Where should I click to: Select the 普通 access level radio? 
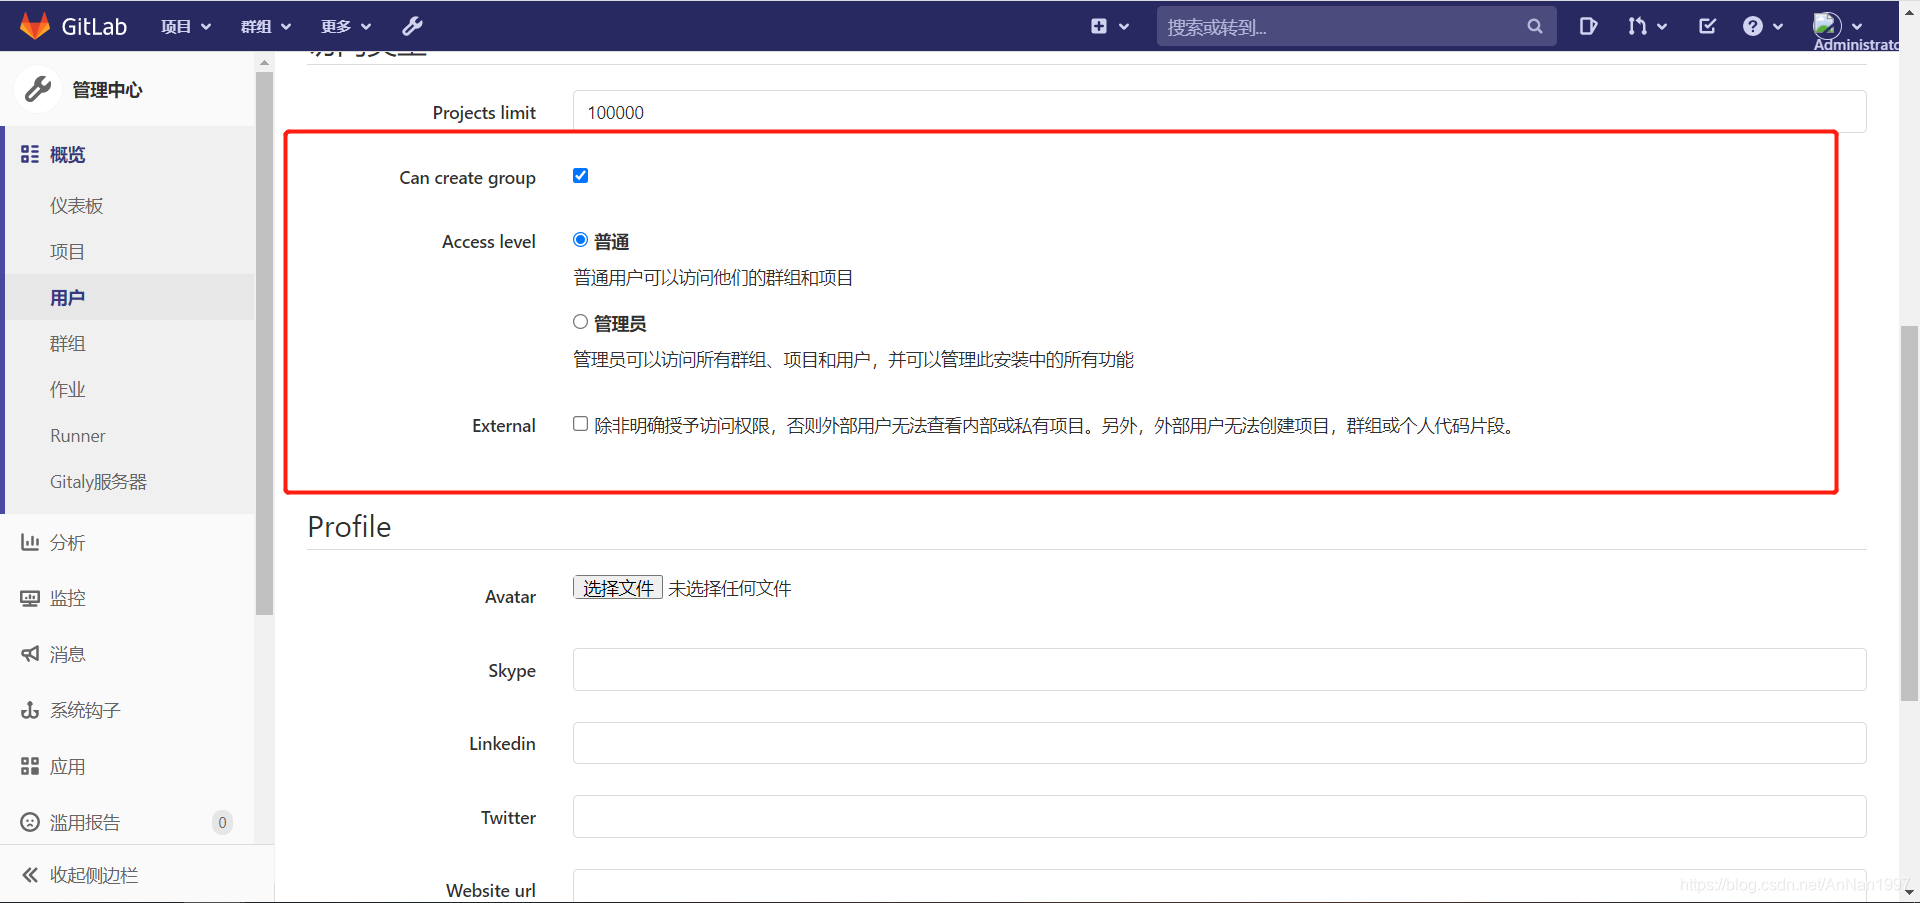pyautogui.click(x=580, y=240)
